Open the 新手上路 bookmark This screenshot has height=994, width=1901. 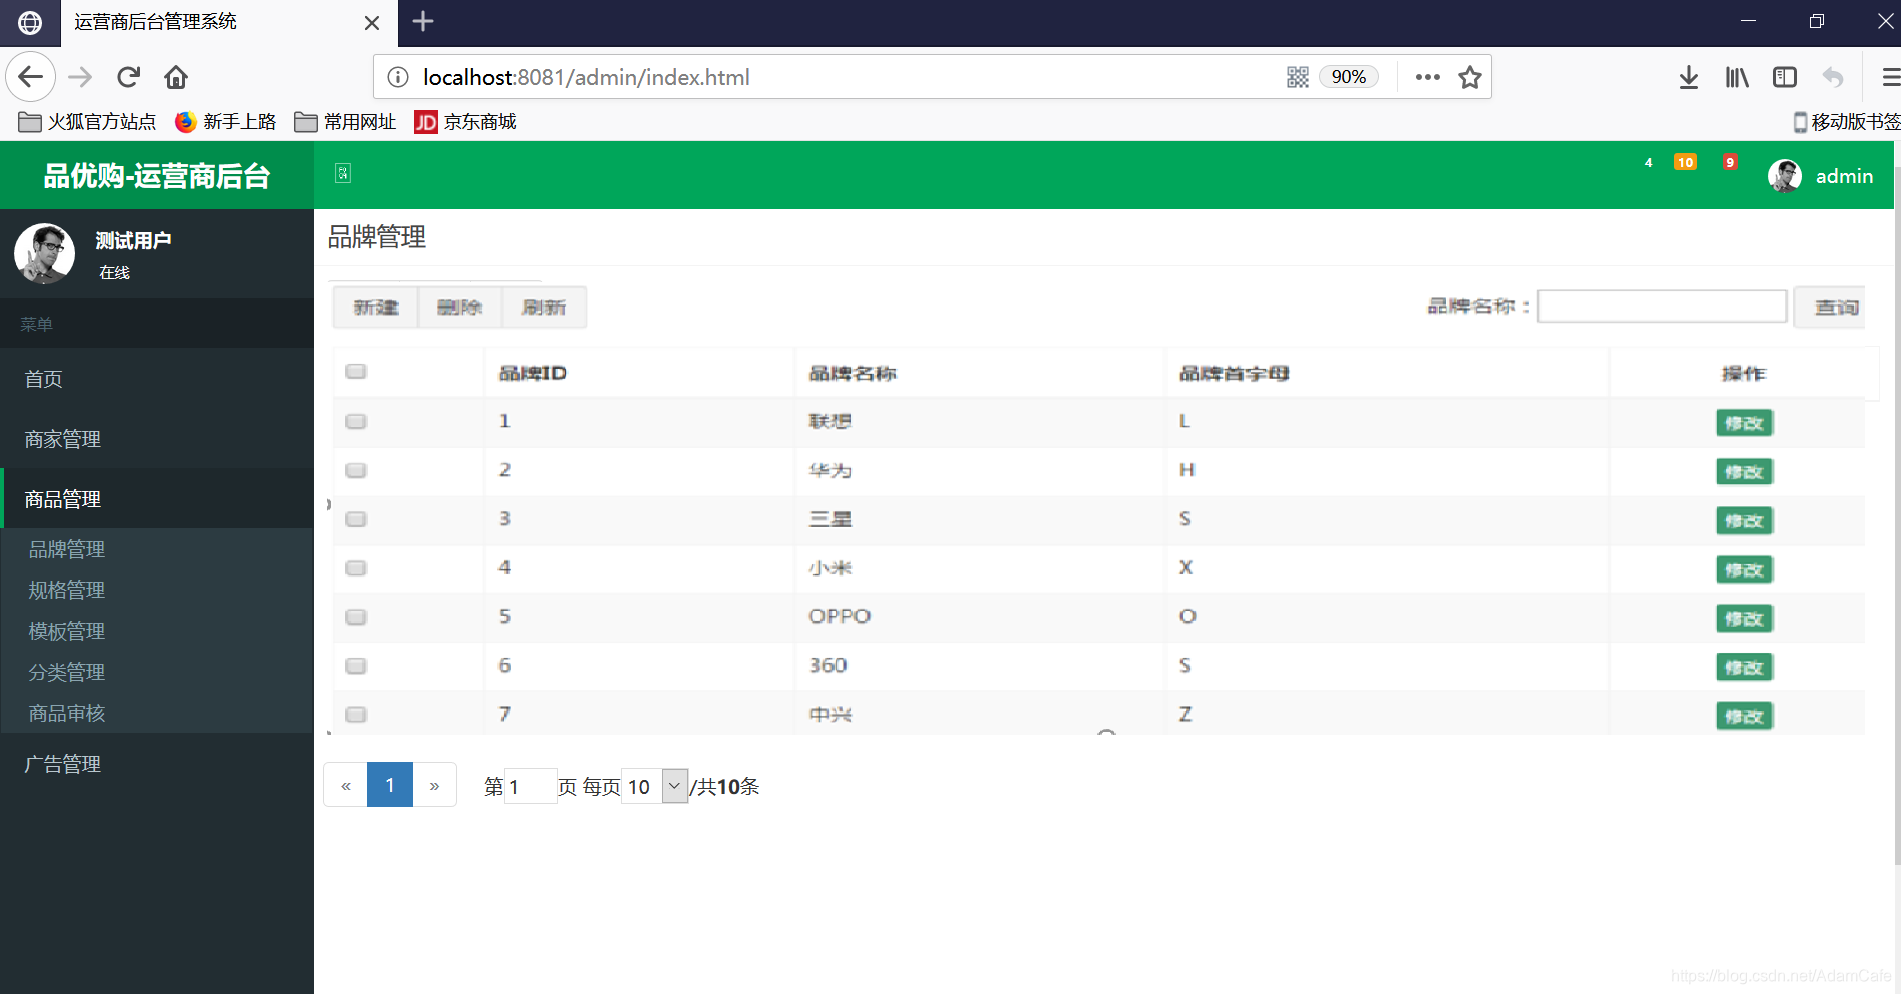[226, 122]
